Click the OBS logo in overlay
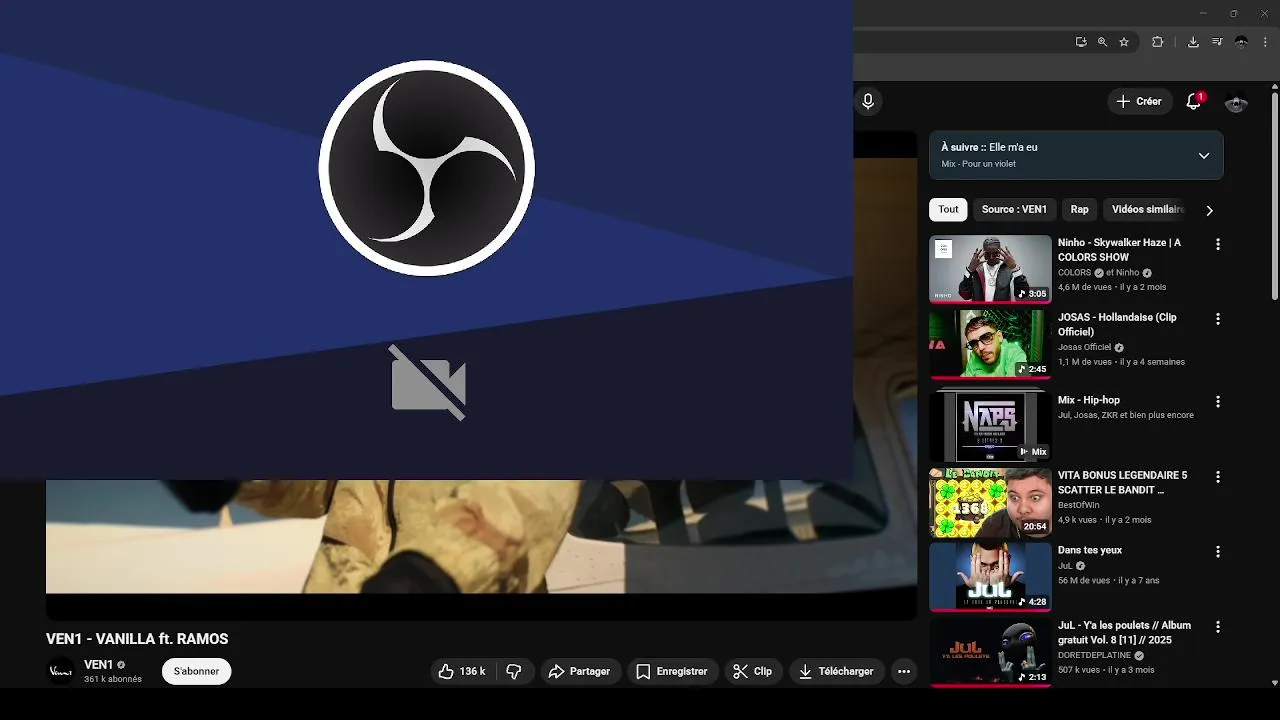The width and height of the screenshot is (1280, 720). pyautogui.click(x=427, y=168)
